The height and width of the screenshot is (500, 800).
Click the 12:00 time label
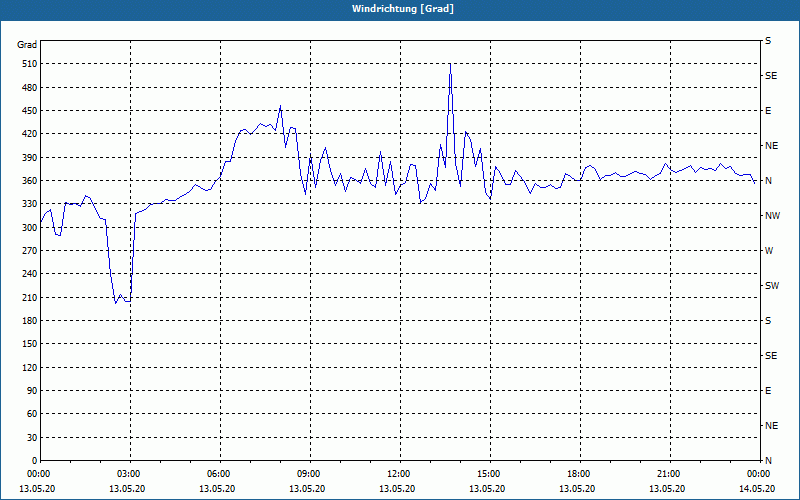pyautogui.click(x=399, y=474)
